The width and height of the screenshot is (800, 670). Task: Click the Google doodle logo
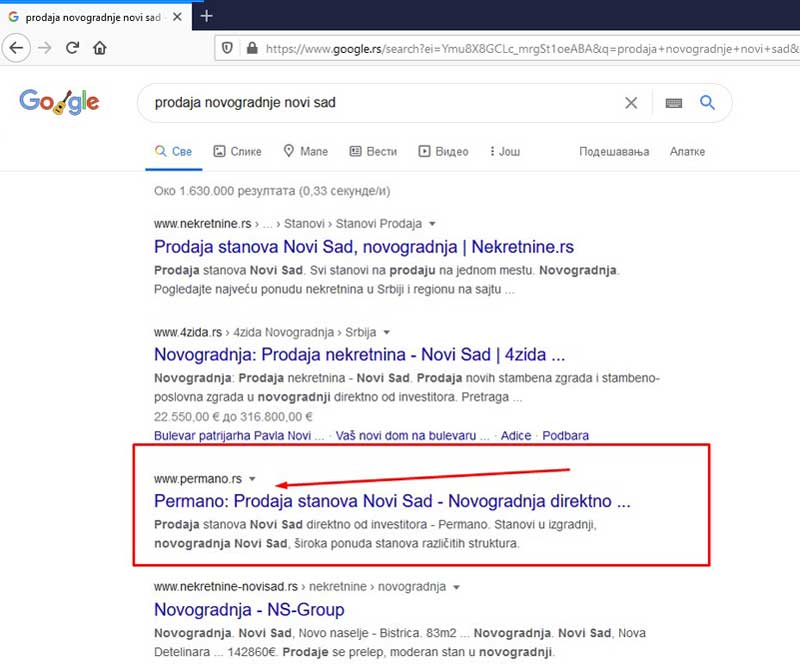pos(59,102)
